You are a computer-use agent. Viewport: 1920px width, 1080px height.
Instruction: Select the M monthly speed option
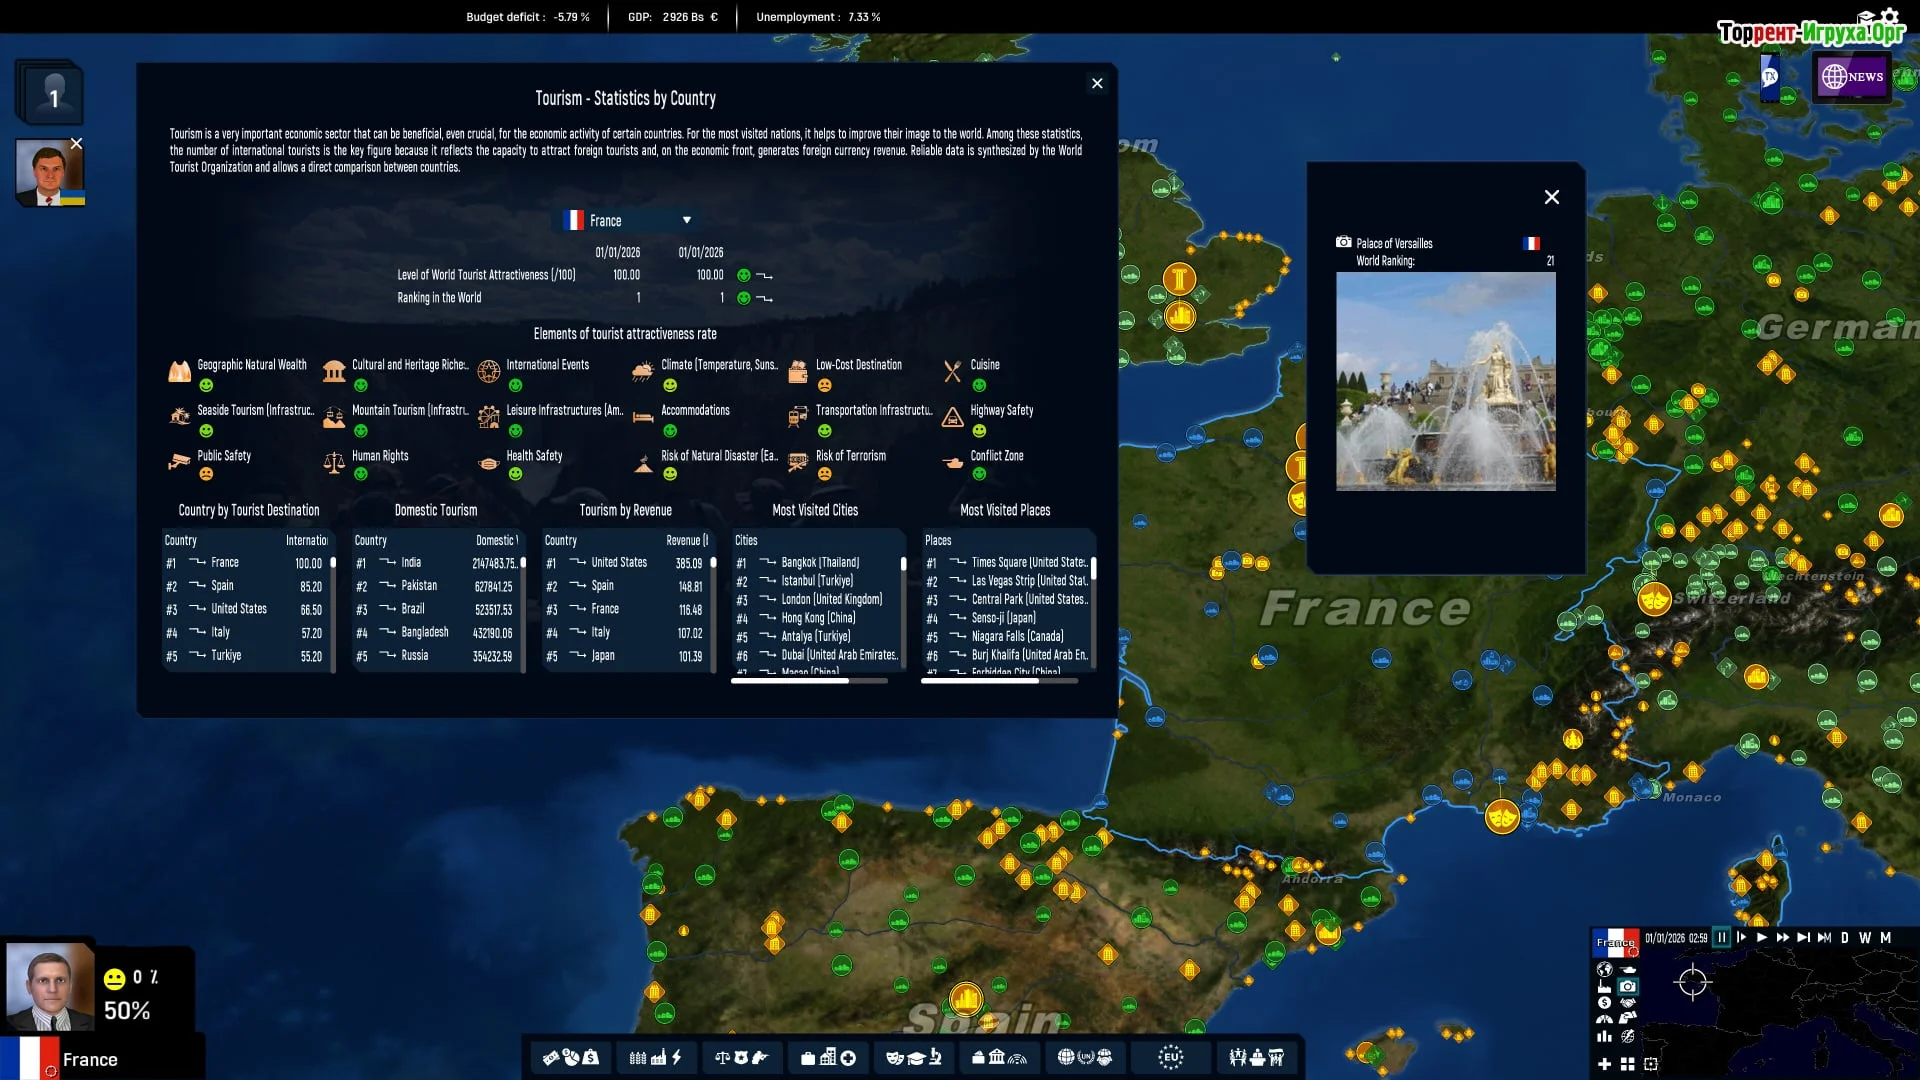coord(1885,938)
